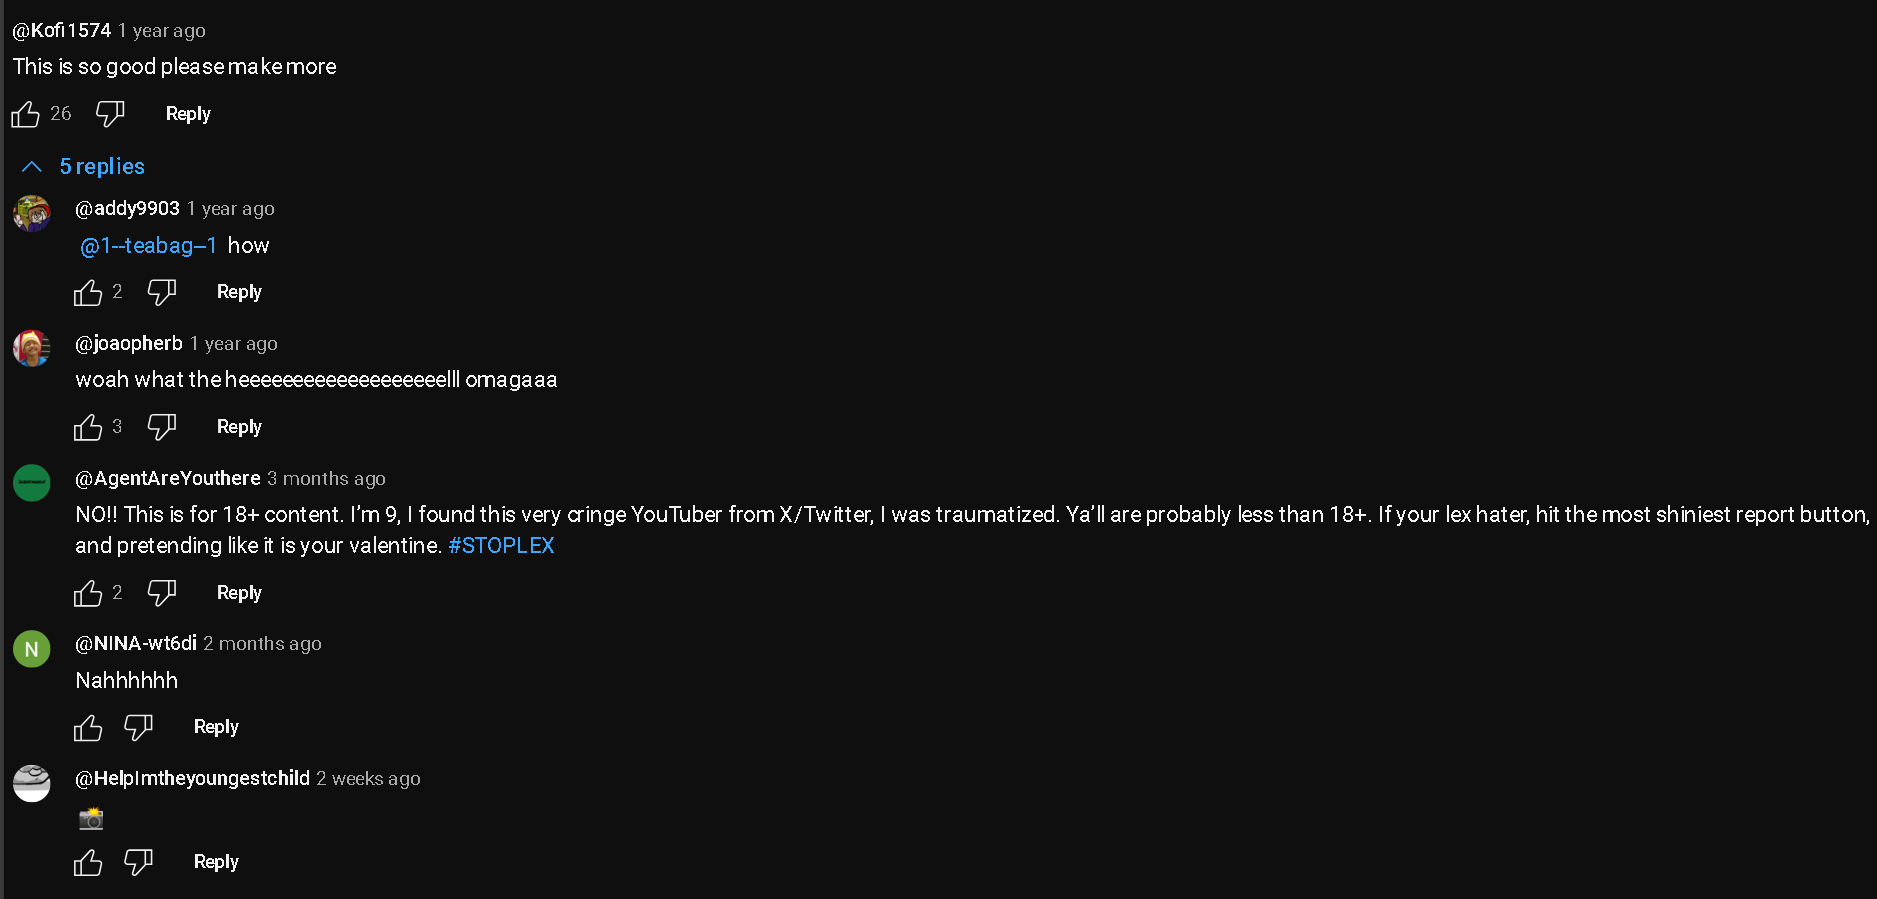Like @NINA-wt6di's Nahhhhhh reply
The height and width of the screenshot is (899, 1877).
88,728
